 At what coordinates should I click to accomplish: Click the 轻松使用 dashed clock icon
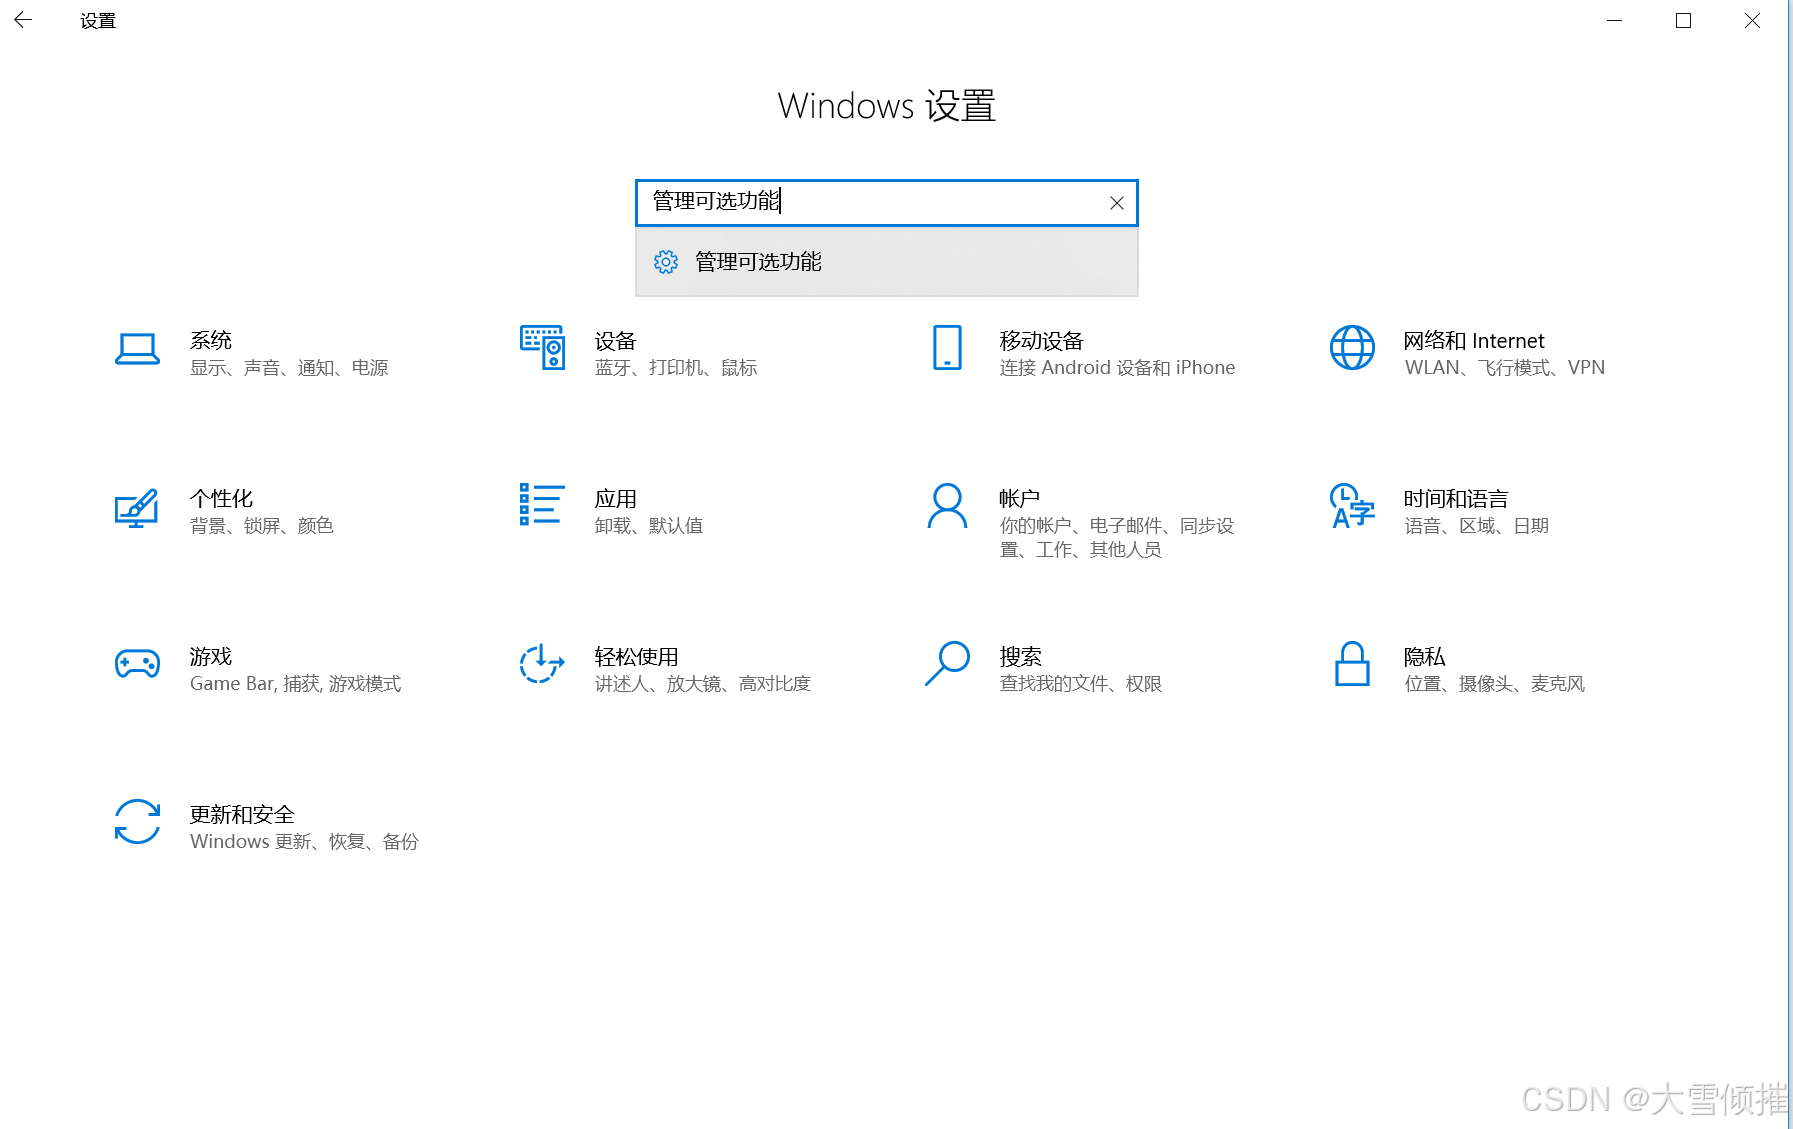(542, 663)
